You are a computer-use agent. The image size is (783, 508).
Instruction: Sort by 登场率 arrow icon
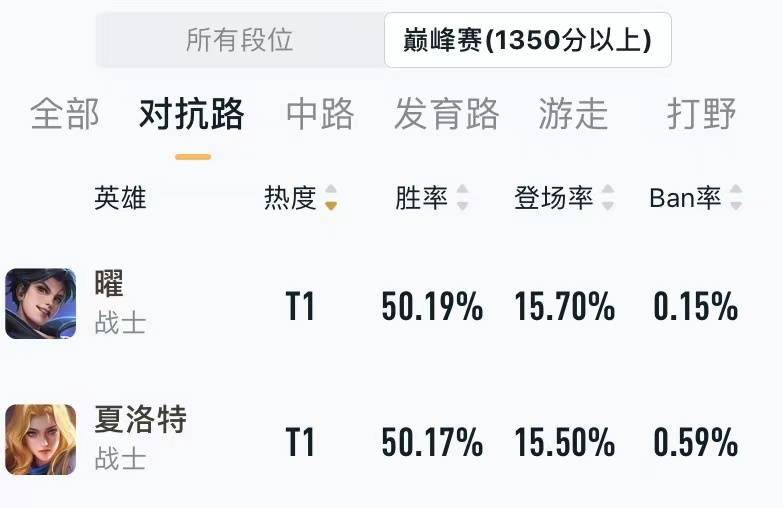click(608, 197)
